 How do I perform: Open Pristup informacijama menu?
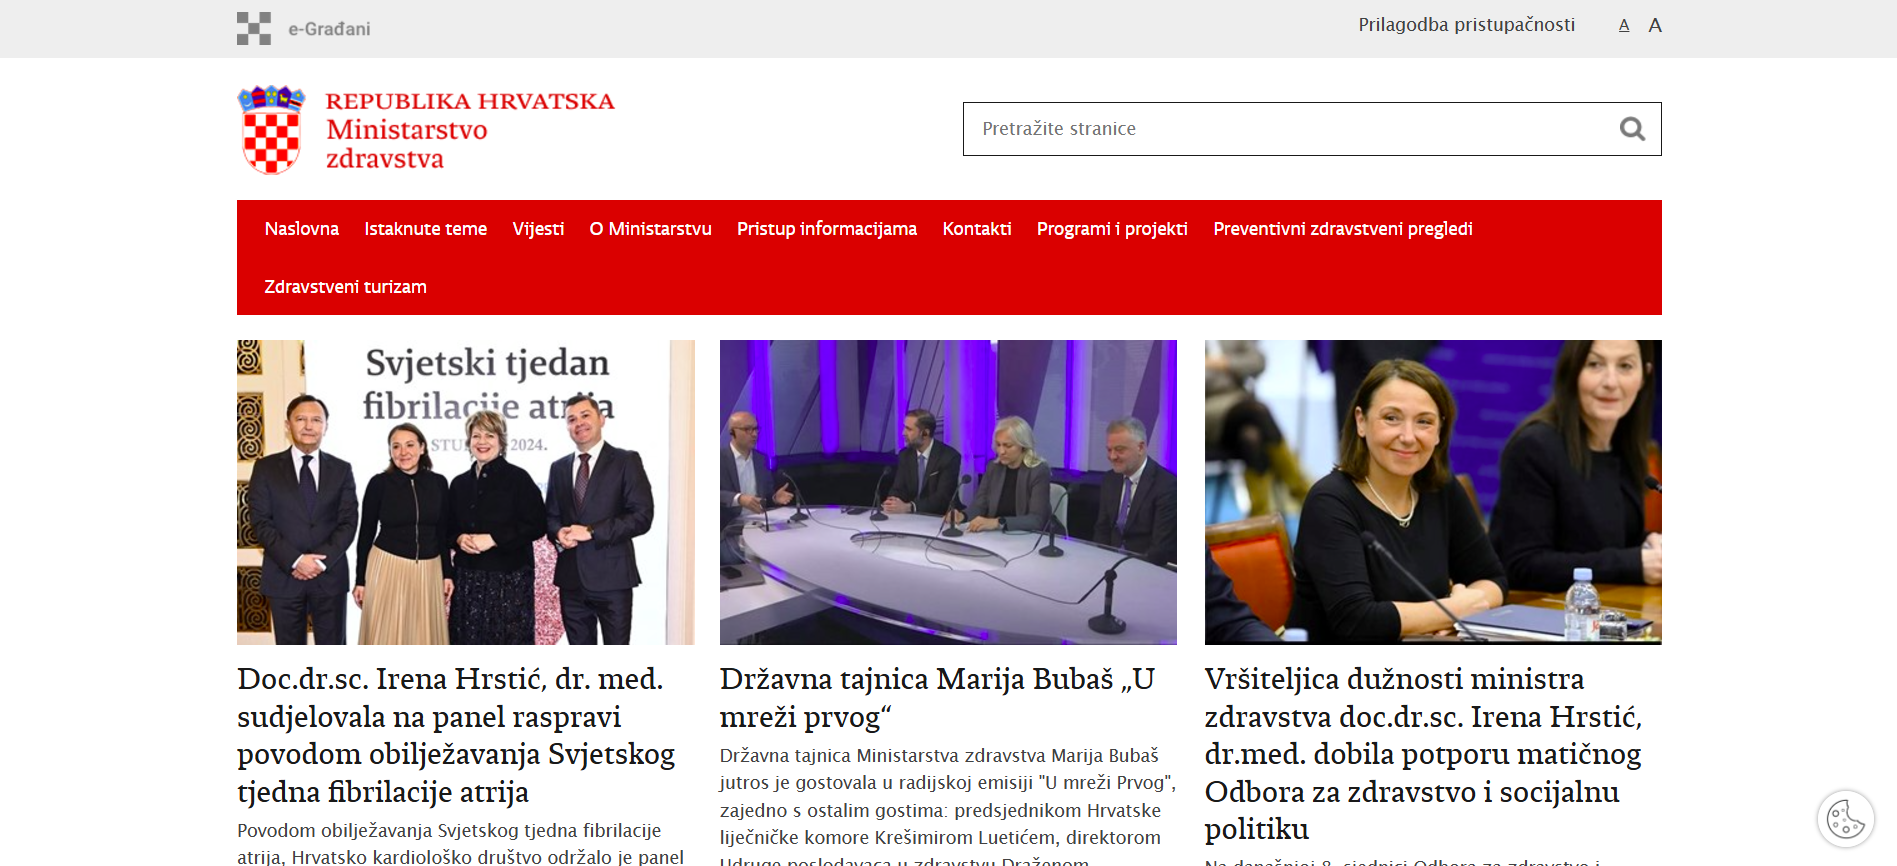click(826, 229)
